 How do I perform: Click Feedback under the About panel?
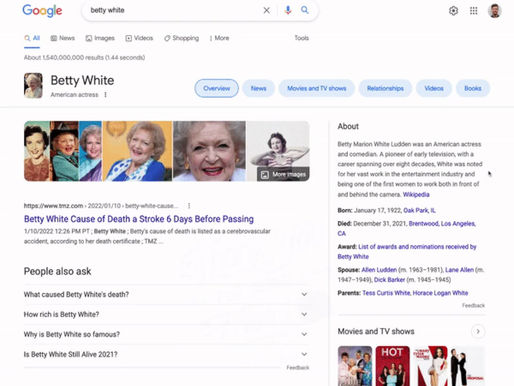tap(473, 305)
